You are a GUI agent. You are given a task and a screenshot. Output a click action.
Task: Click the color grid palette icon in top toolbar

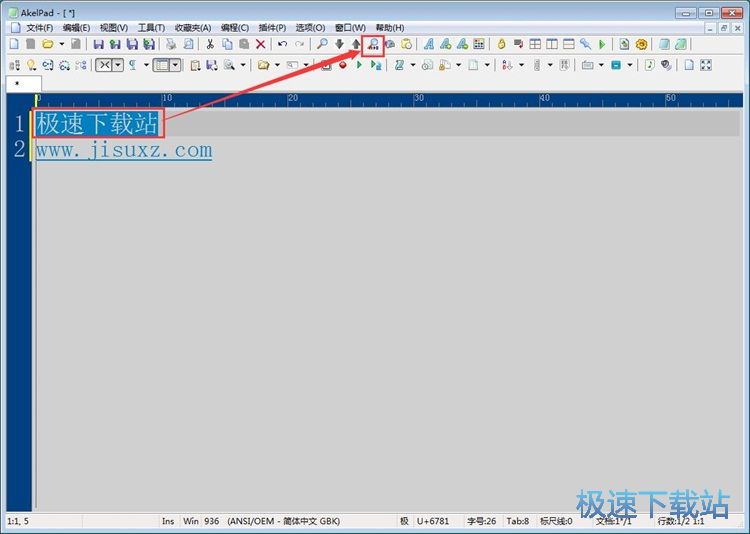coord(479,44)
